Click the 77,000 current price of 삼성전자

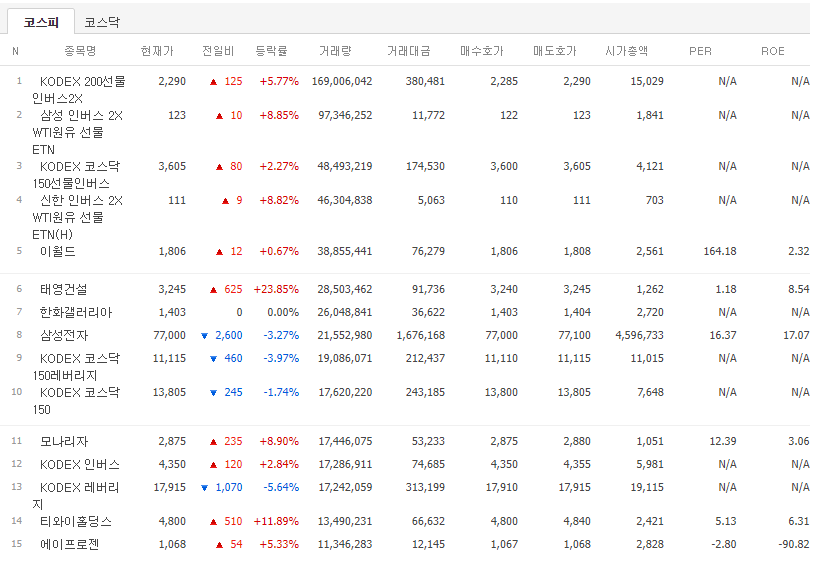coord(169,335)
